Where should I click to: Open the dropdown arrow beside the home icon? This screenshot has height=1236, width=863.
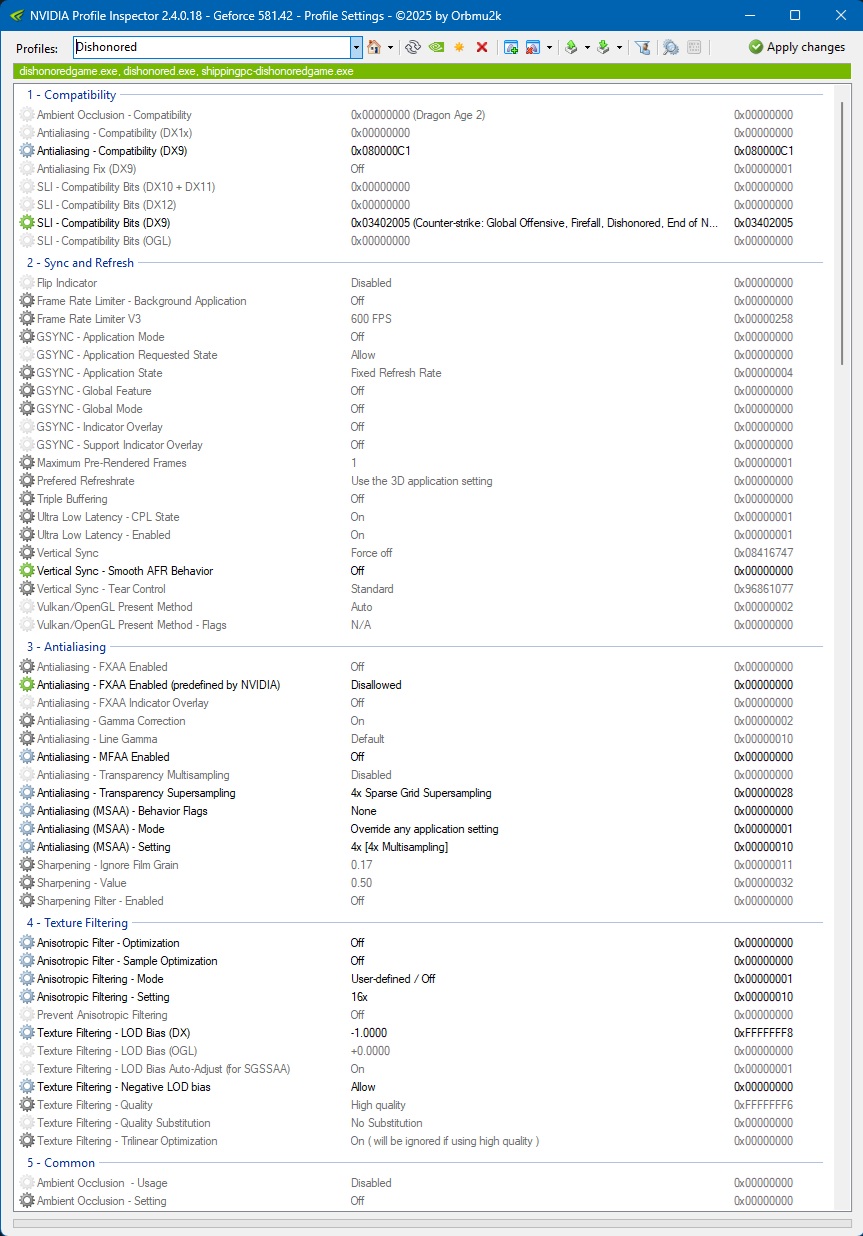(390, 47)
